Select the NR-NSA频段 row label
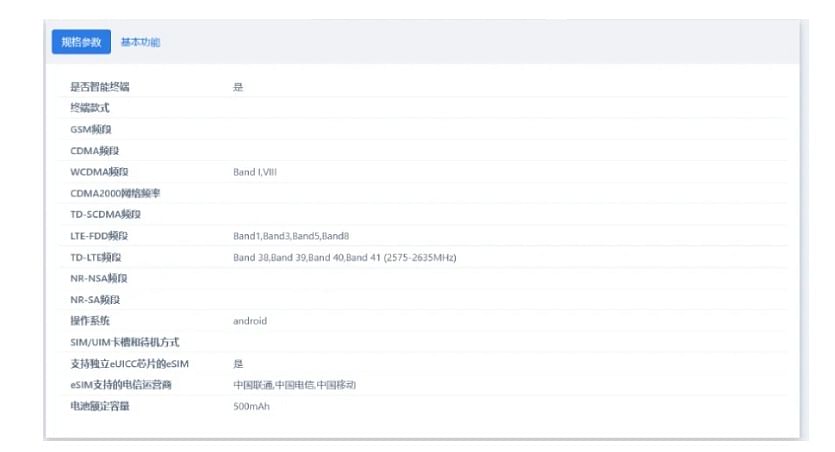Viewport: 835px width, 452px height. click(x=99, y=278)
